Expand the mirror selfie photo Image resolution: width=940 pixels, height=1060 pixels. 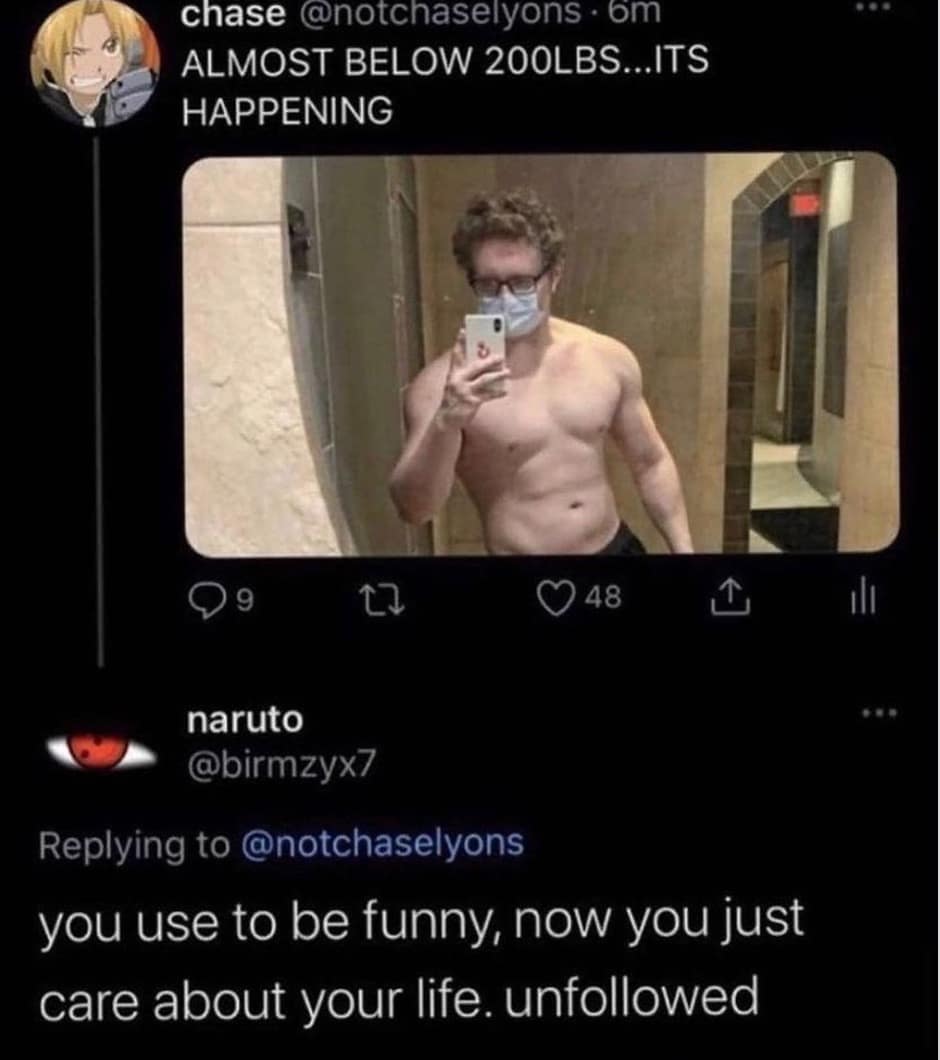[x=540, y=354]
